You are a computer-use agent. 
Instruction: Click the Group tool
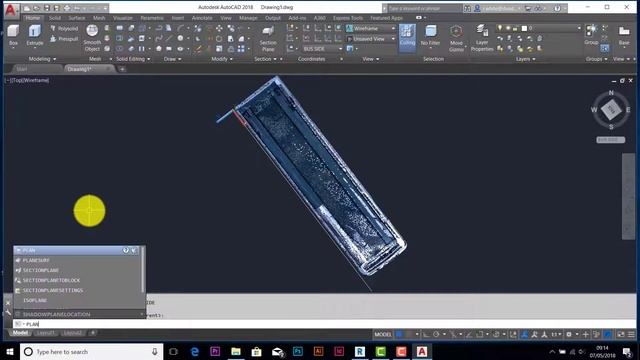pos(591,35)
